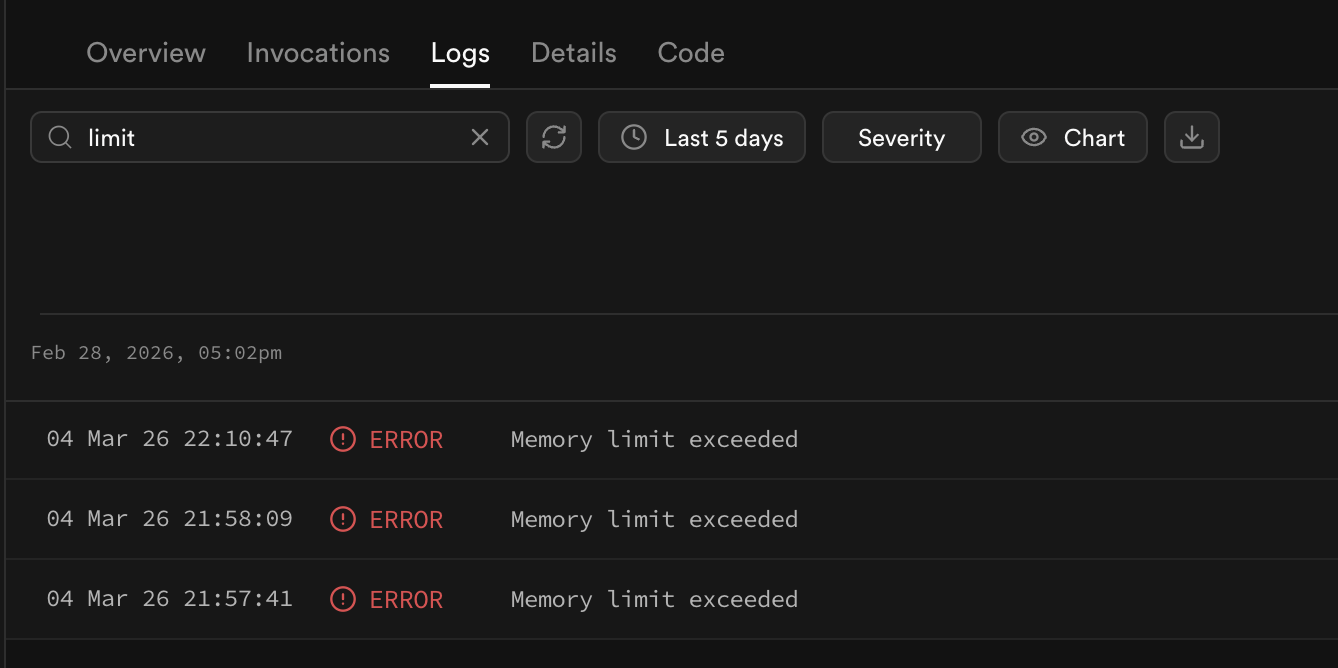Open the Severity filter dropdown
The image size is (1338, 668).
901,138
